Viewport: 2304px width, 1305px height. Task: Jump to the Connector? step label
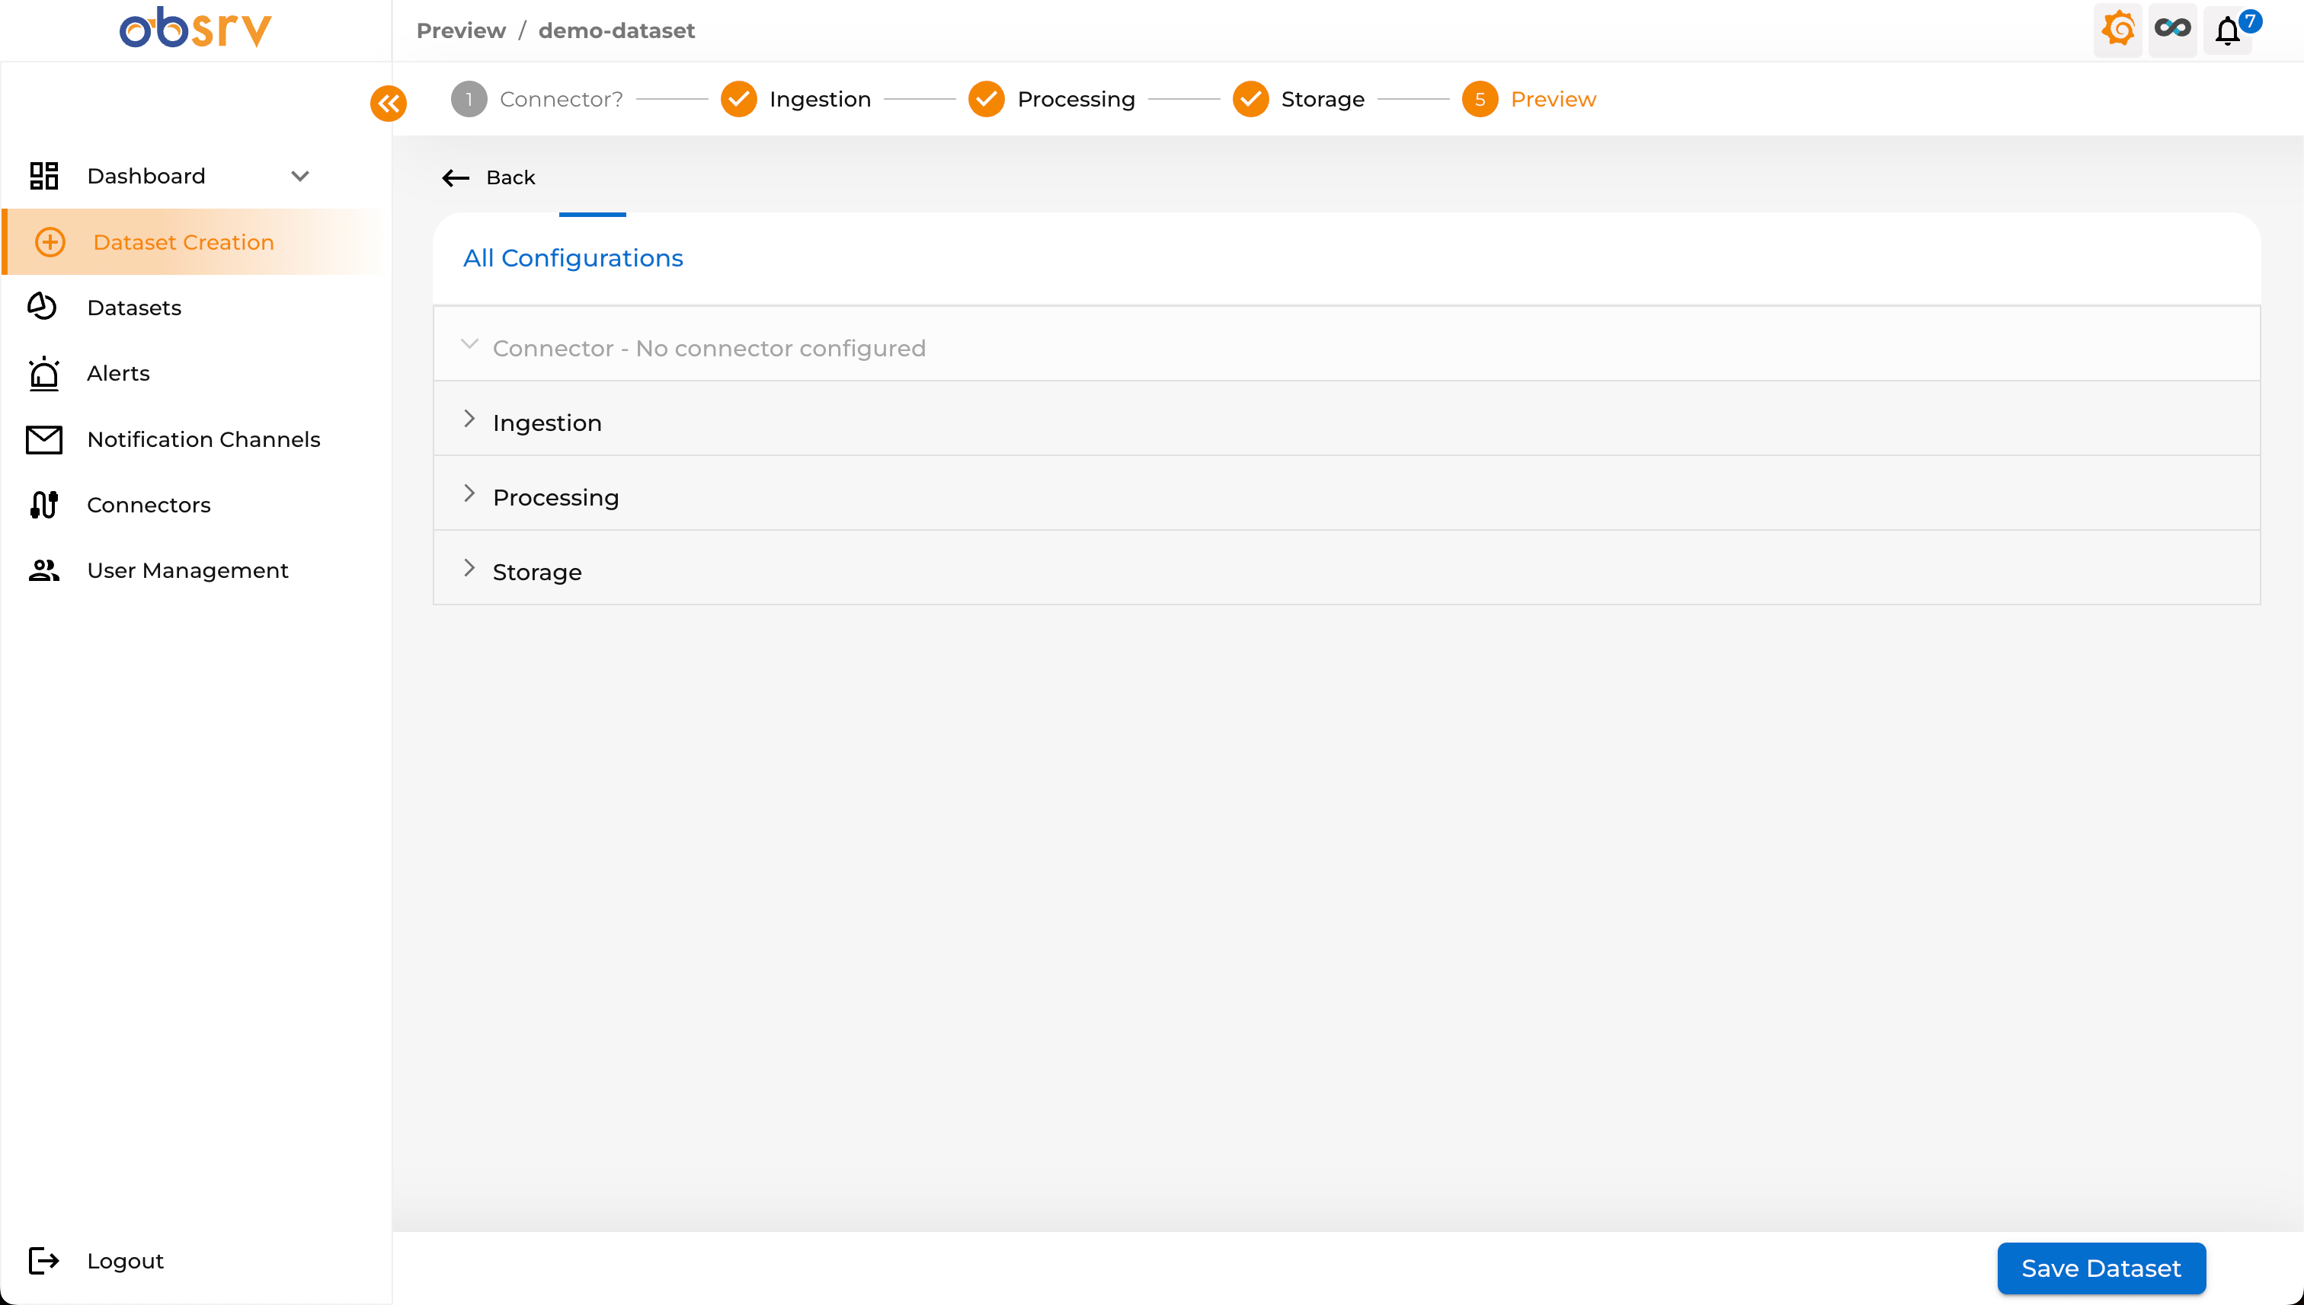coord(561,99)
